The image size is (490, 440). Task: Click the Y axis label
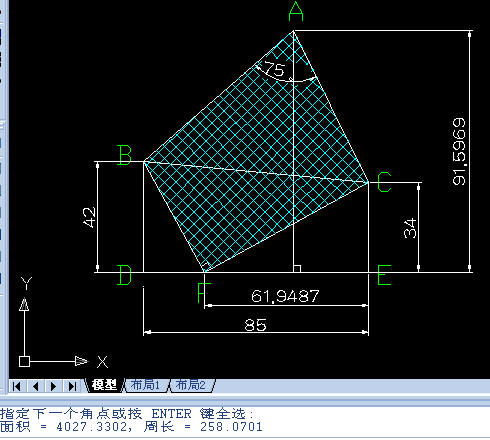point(26,283)
